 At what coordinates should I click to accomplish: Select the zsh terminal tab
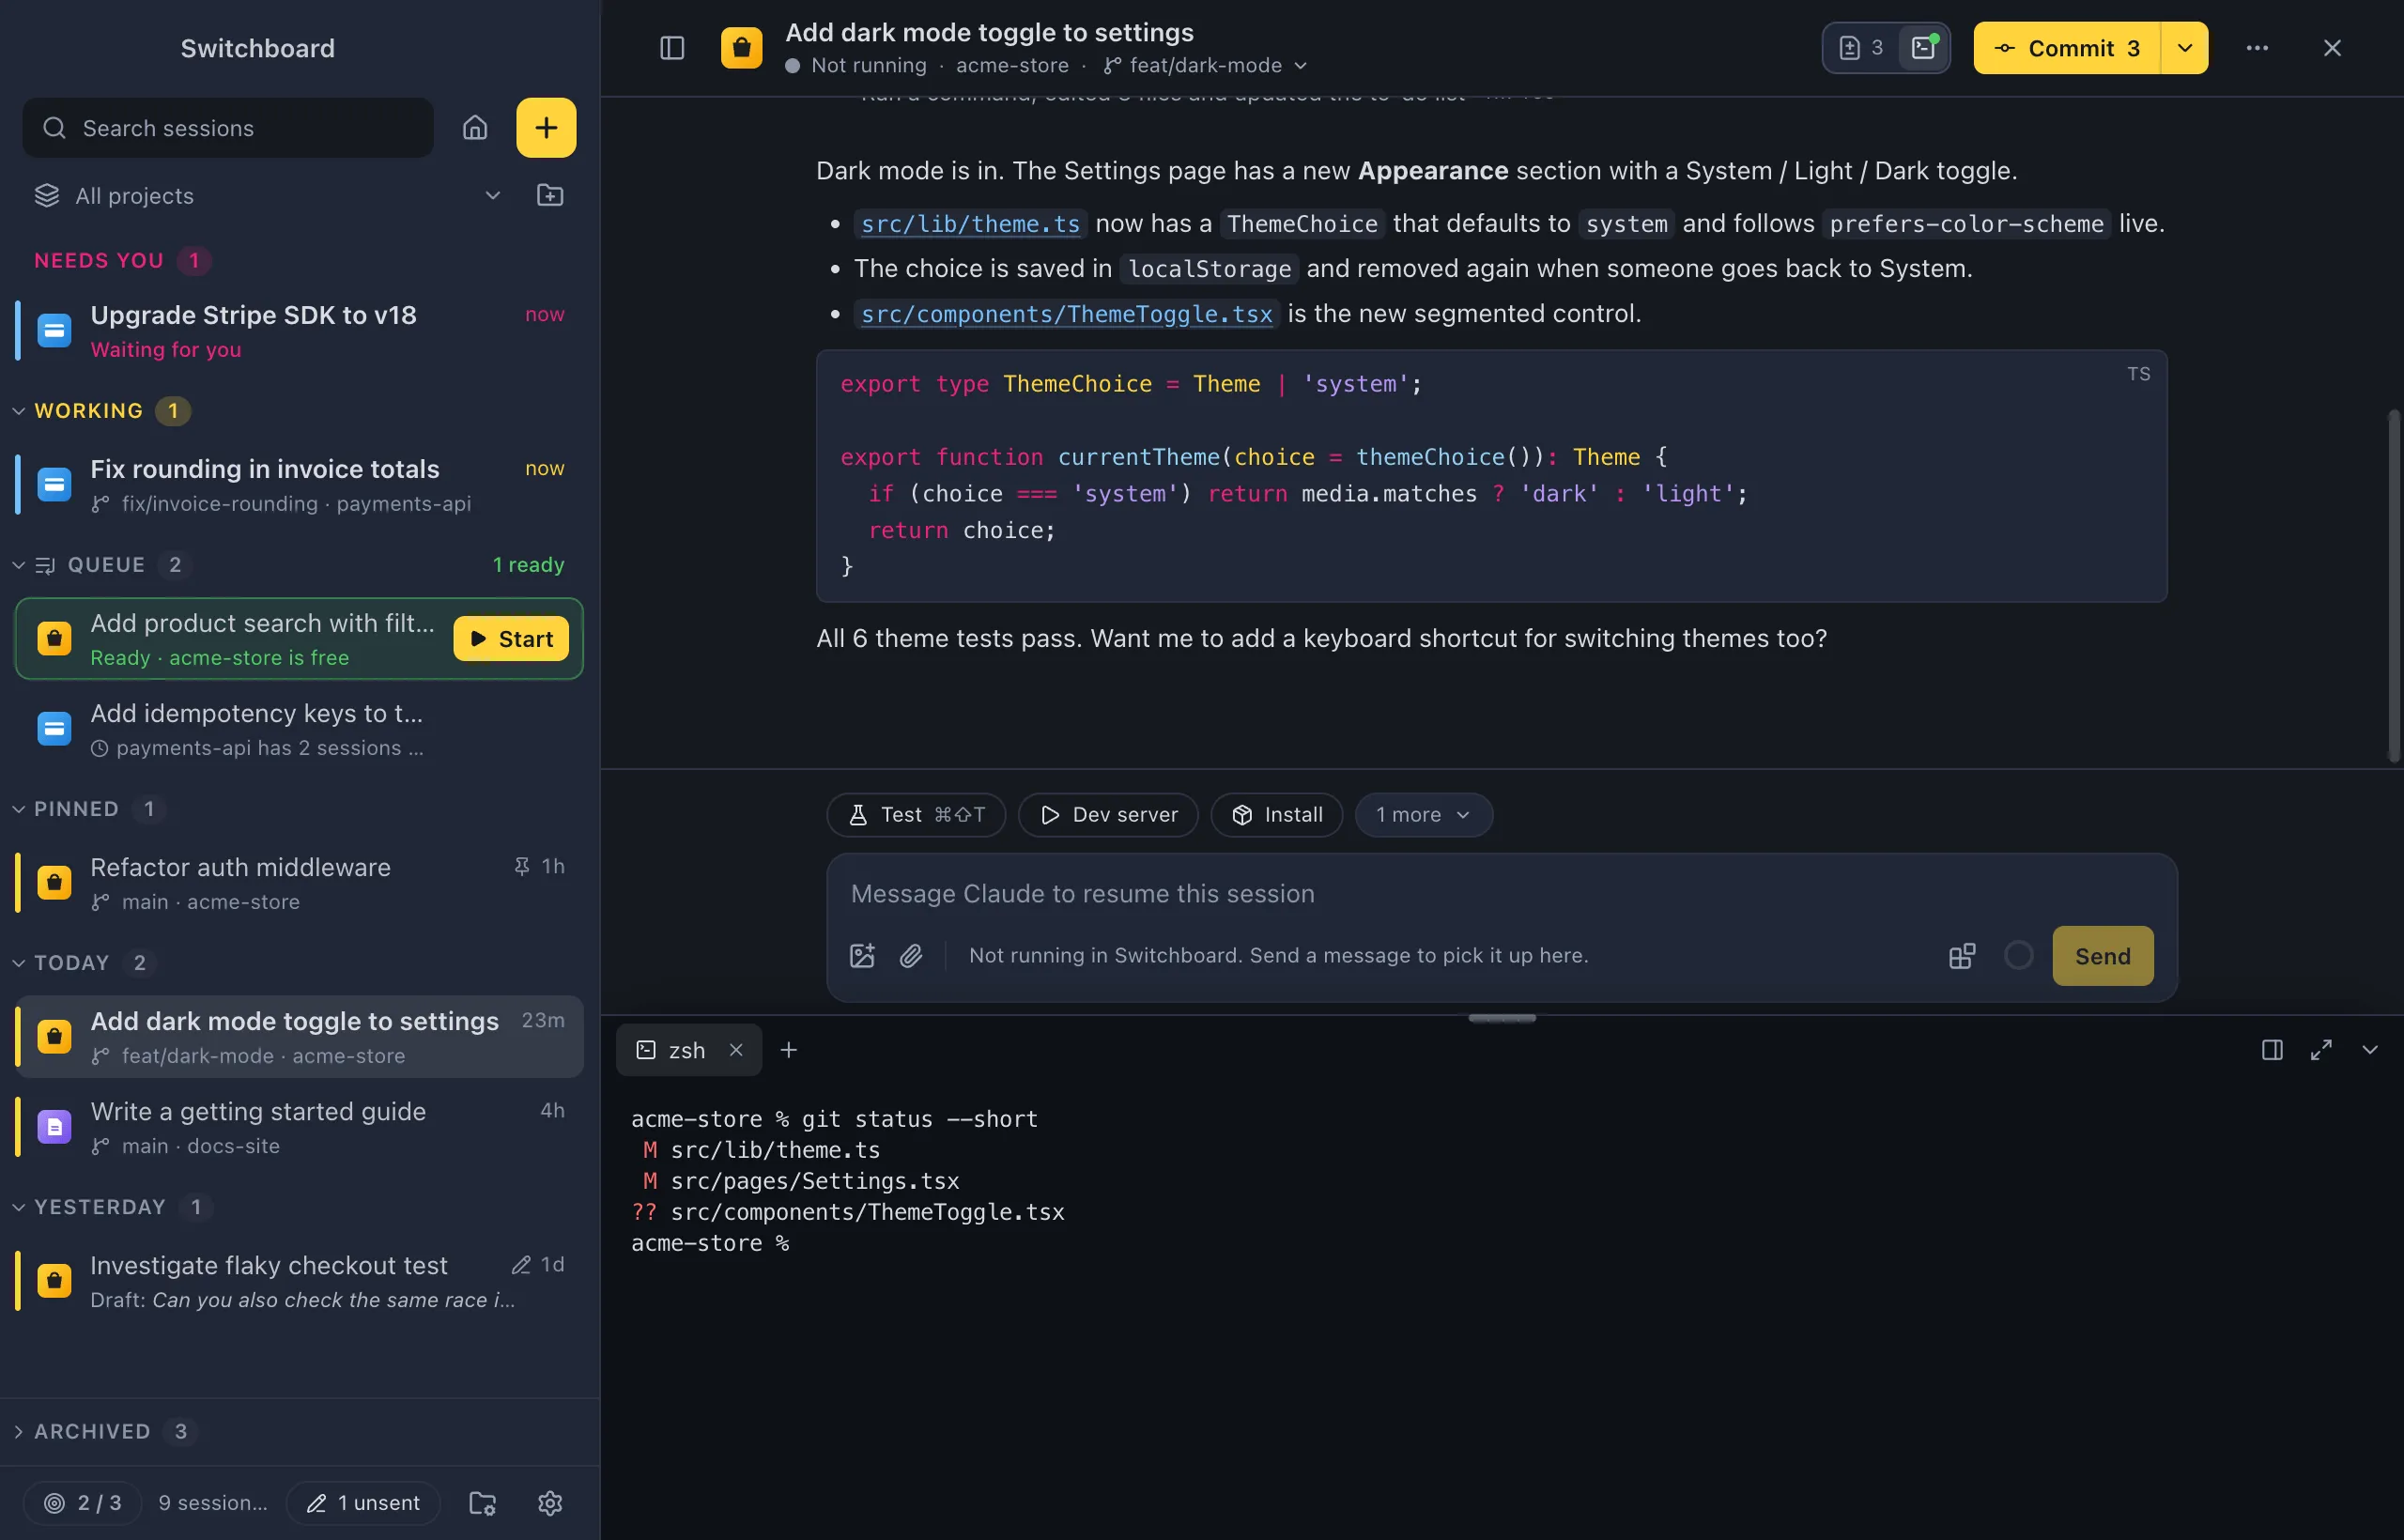[687, 1050]
